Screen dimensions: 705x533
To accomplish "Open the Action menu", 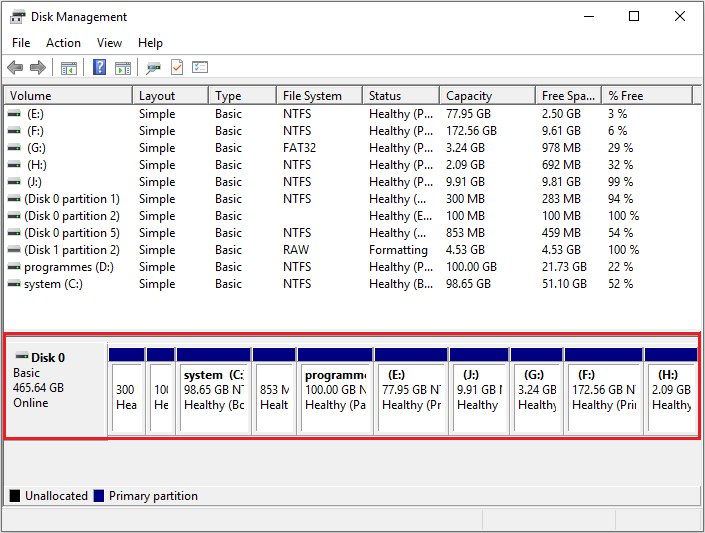I will (63, 43).
